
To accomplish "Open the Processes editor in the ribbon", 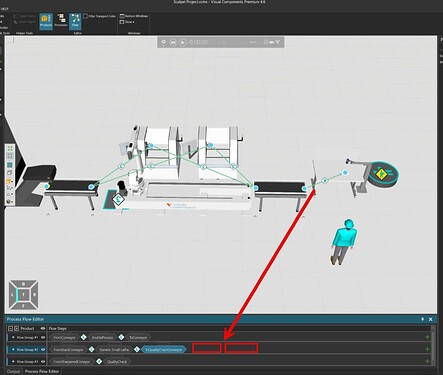I will [x=61, y=21].
